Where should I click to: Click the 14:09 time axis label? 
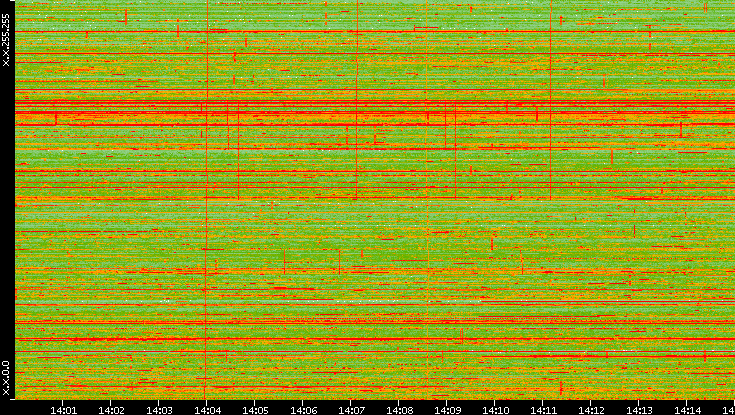point(447,410)
